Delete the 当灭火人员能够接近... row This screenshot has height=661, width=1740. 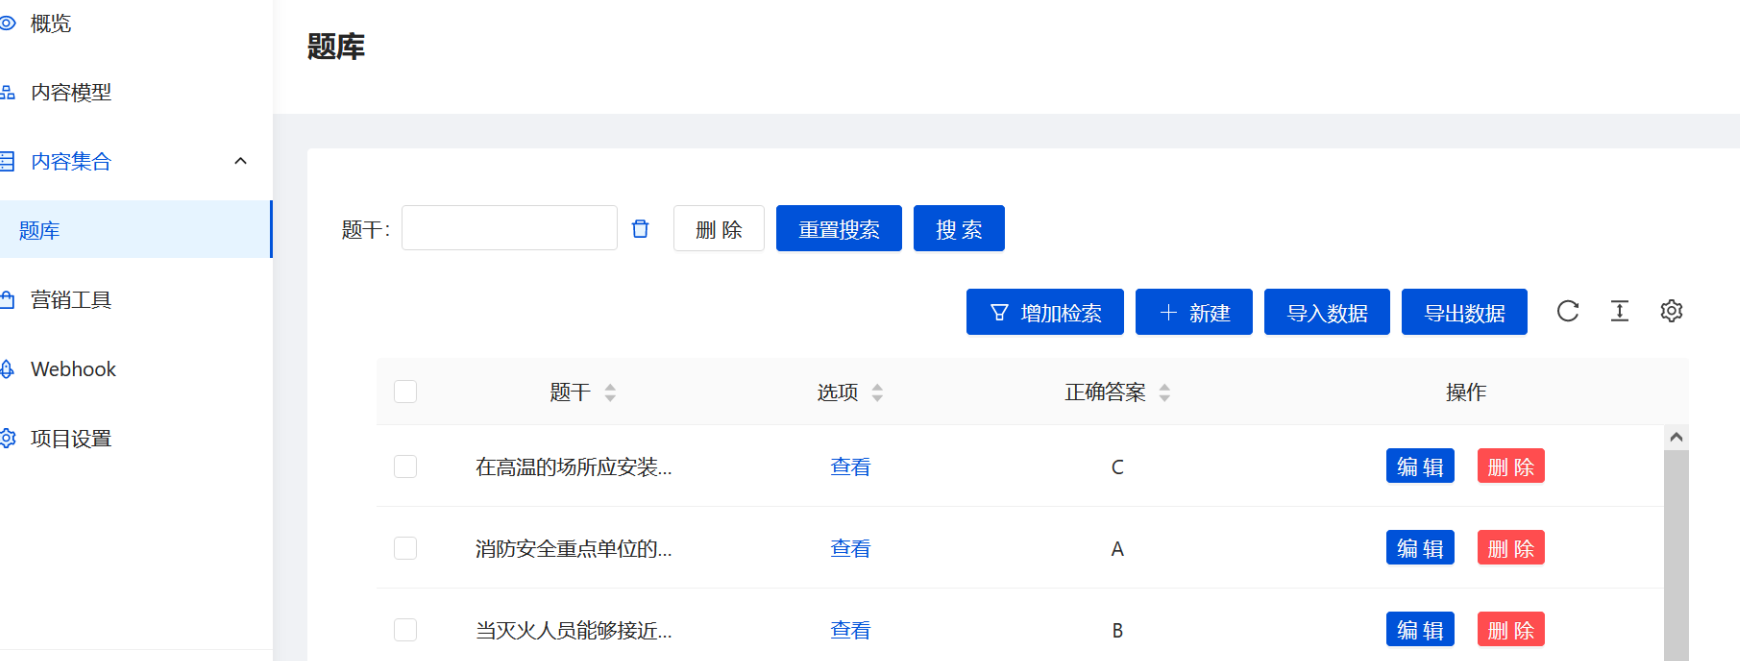[1511, 630]
